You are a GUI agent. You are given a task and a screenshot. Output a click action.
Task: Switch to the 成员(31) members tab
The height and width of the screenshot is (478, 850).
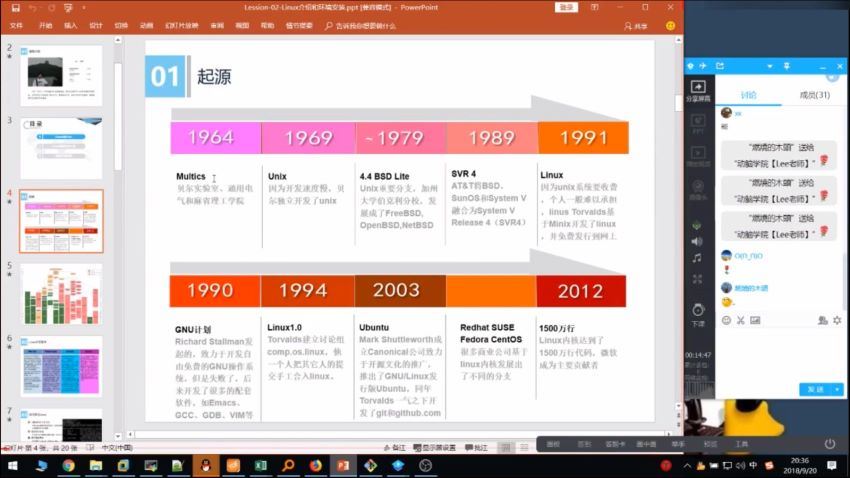(x=814, y=95)
